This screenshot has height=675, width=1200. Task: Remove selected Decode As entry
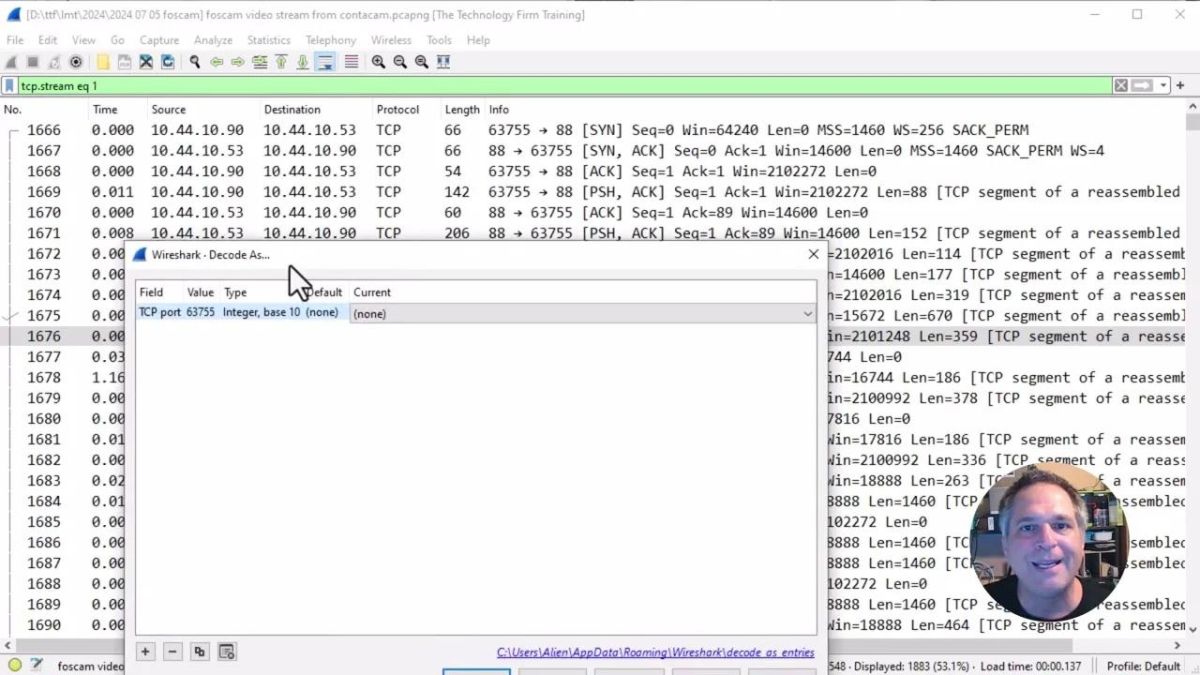point(172,652)
